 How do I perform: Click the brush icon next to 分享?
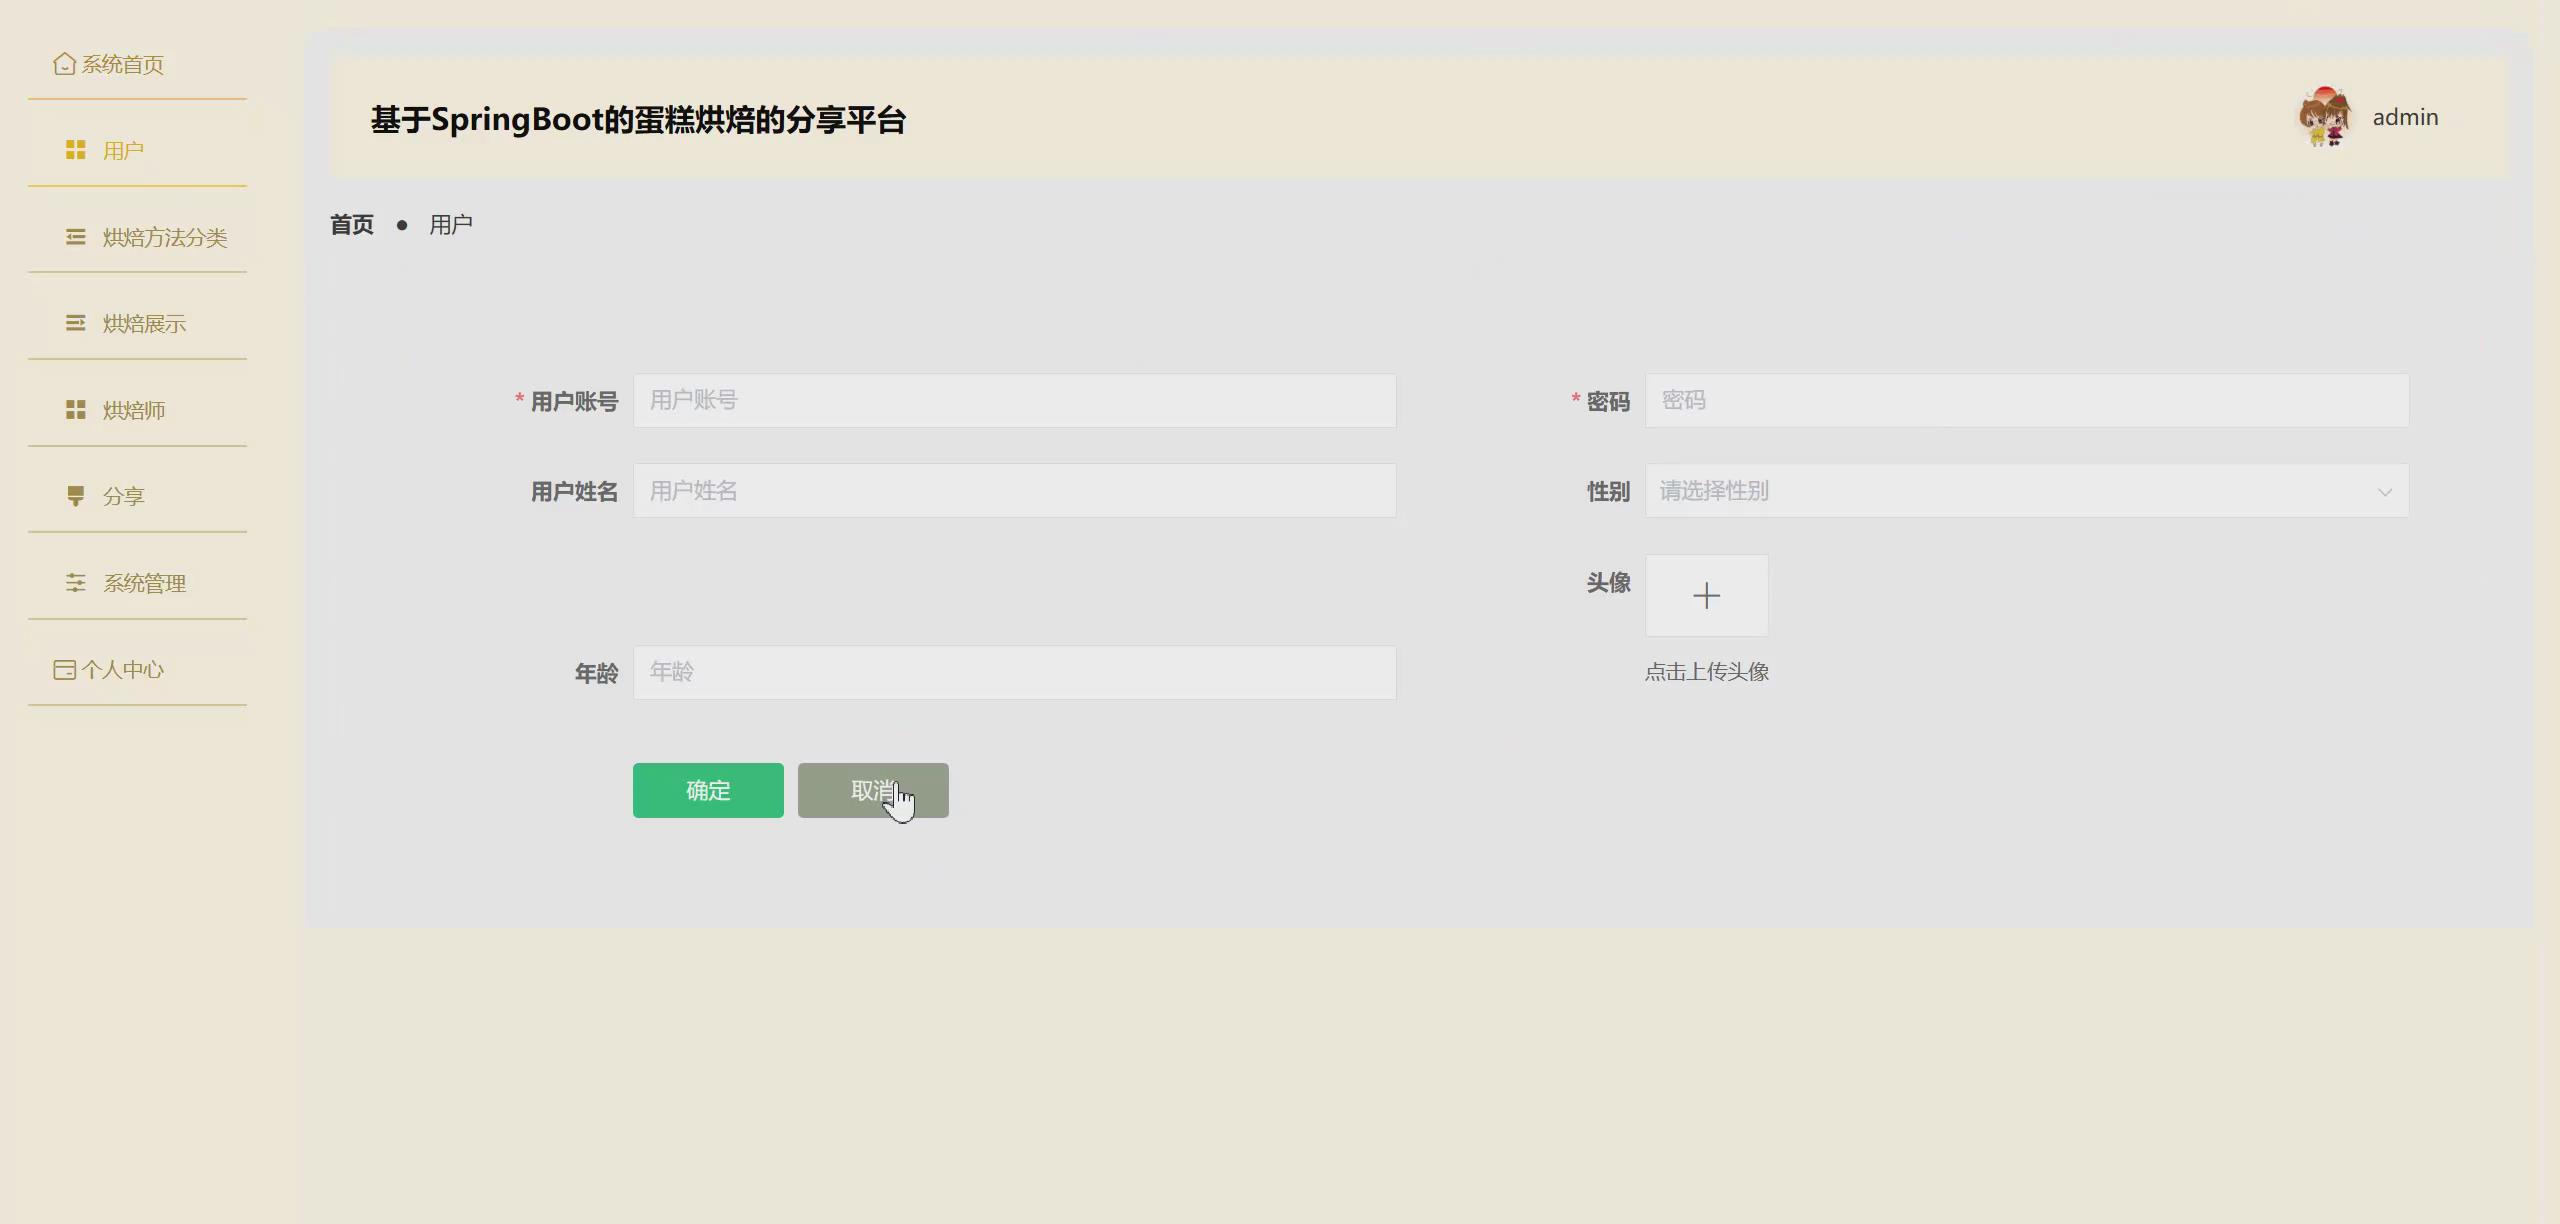[75, 496]
